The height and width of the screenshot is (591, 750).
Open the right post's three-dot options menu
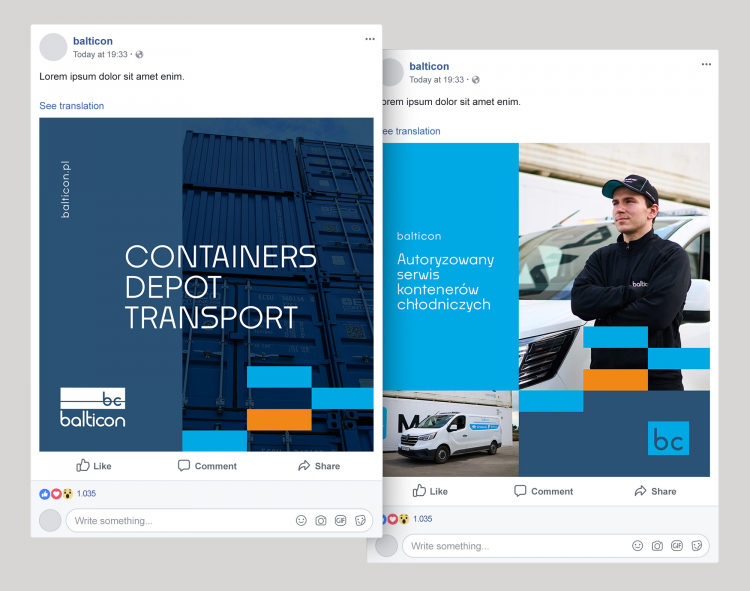click(706, 64)
